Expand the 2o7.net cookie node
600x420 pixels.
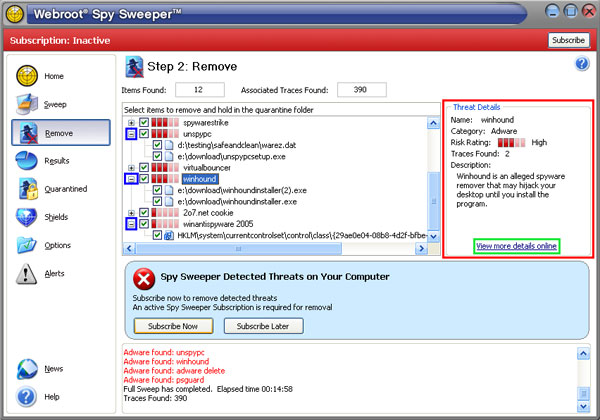(131, 213)
